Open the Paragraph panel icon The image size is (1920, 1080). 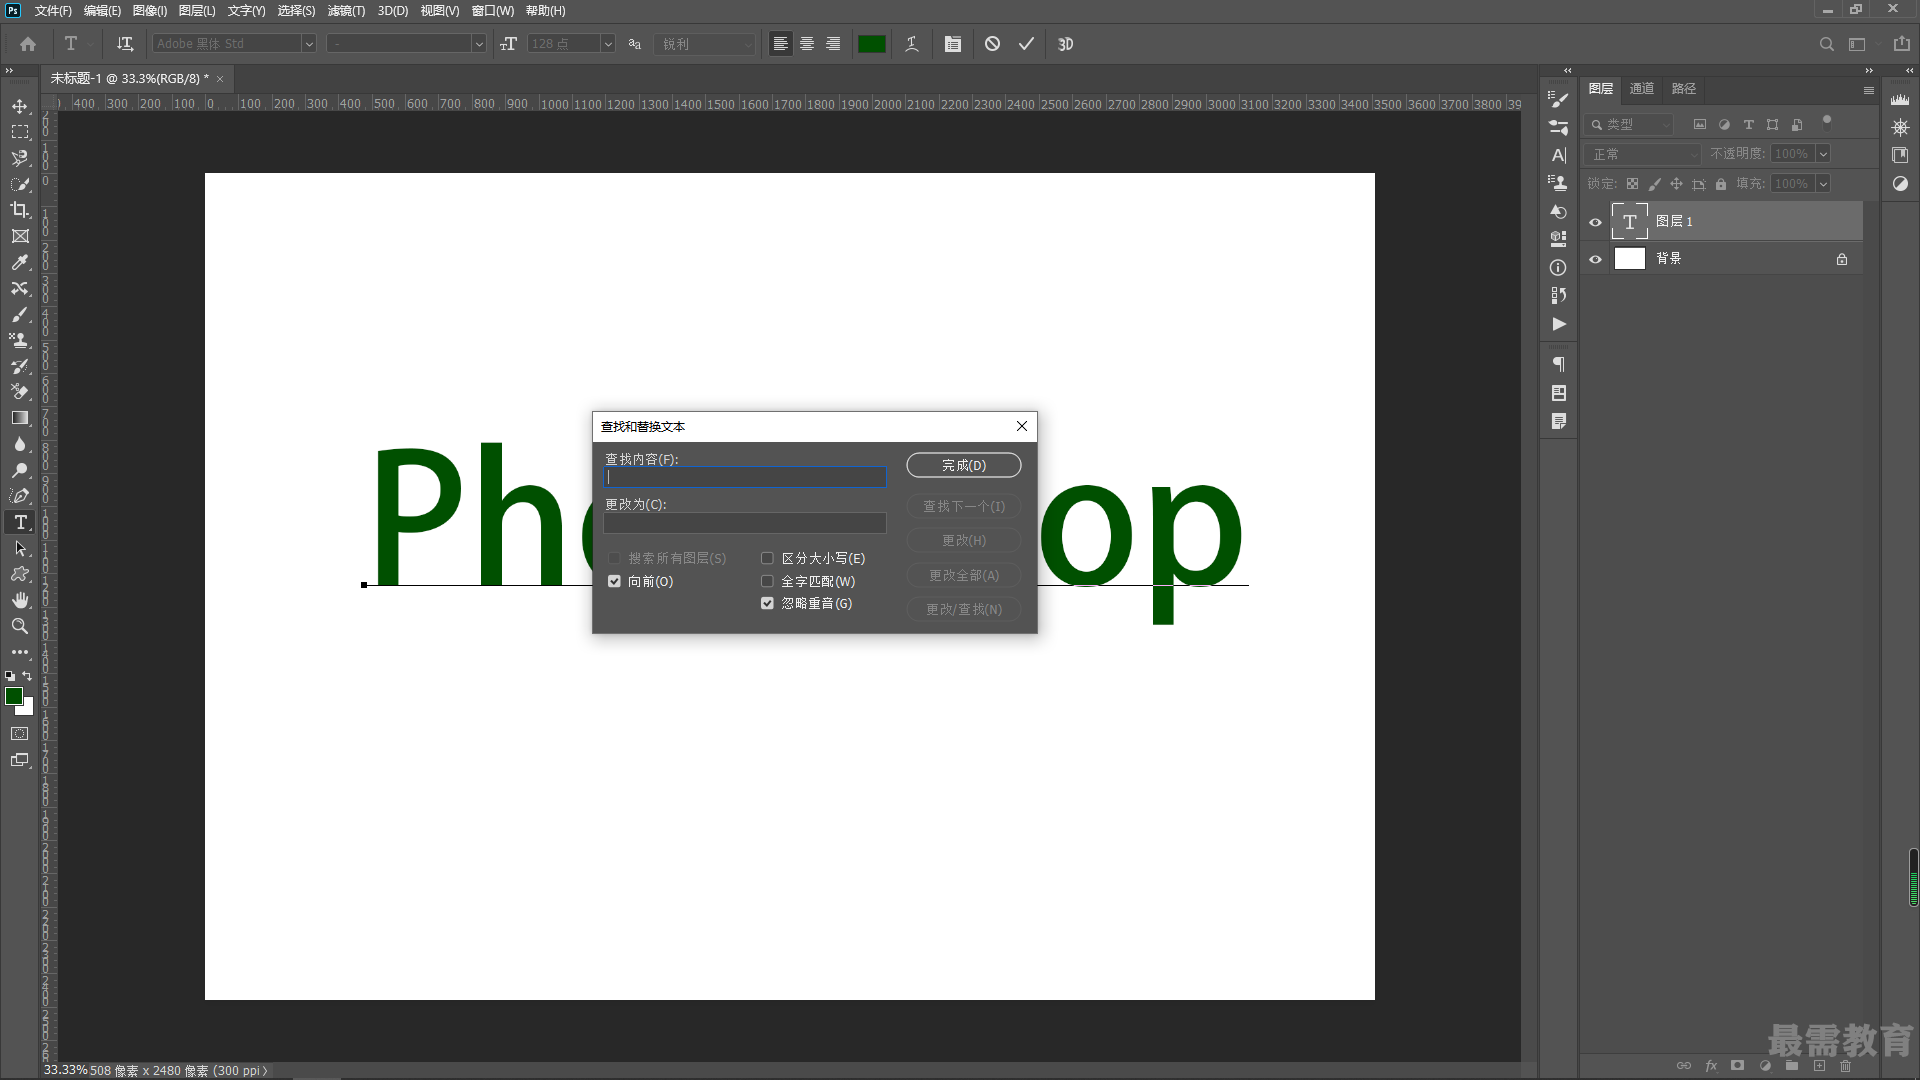click(x=1559, y=365)
